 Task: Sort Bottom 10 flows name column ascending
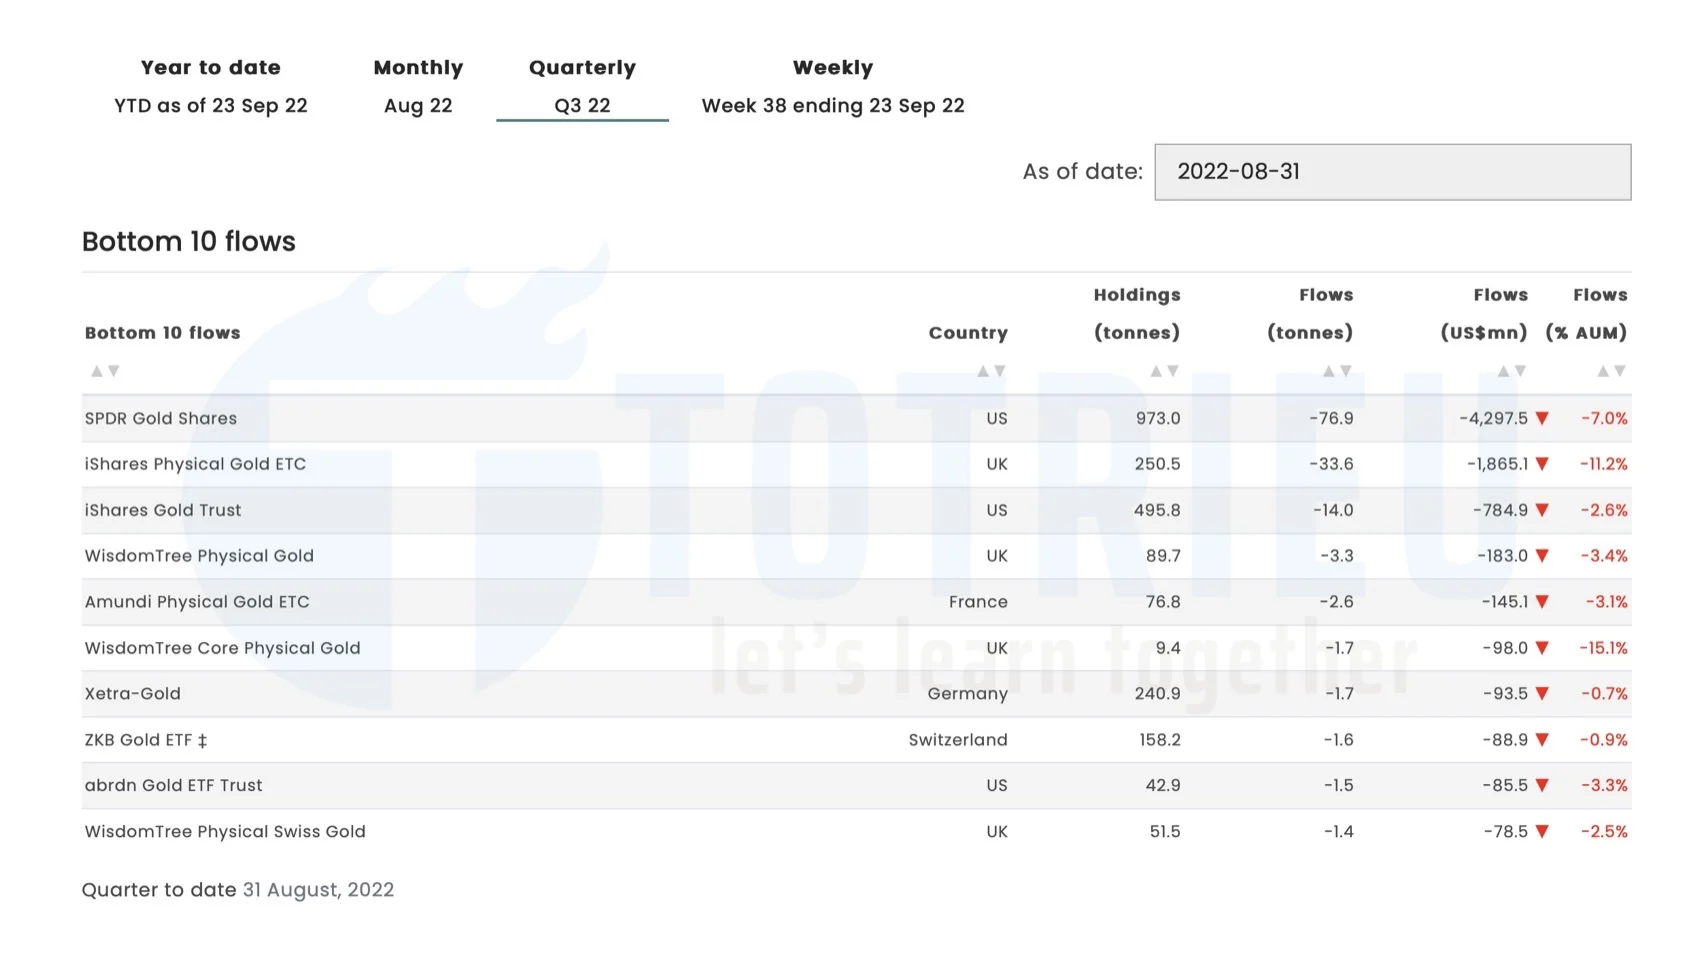97,371
